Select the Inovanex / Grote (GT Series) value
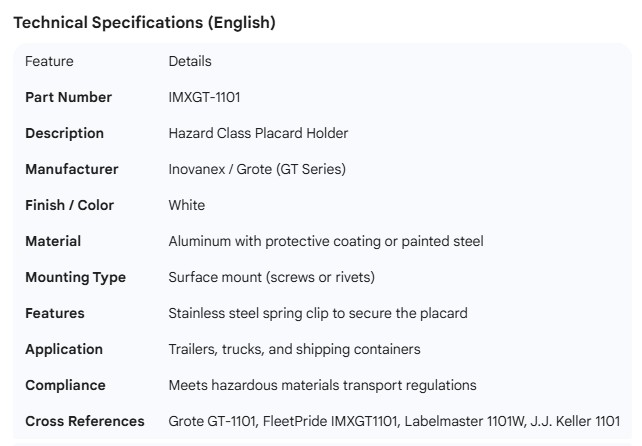Screen dimensions: 642x446 tap(257, 169)
